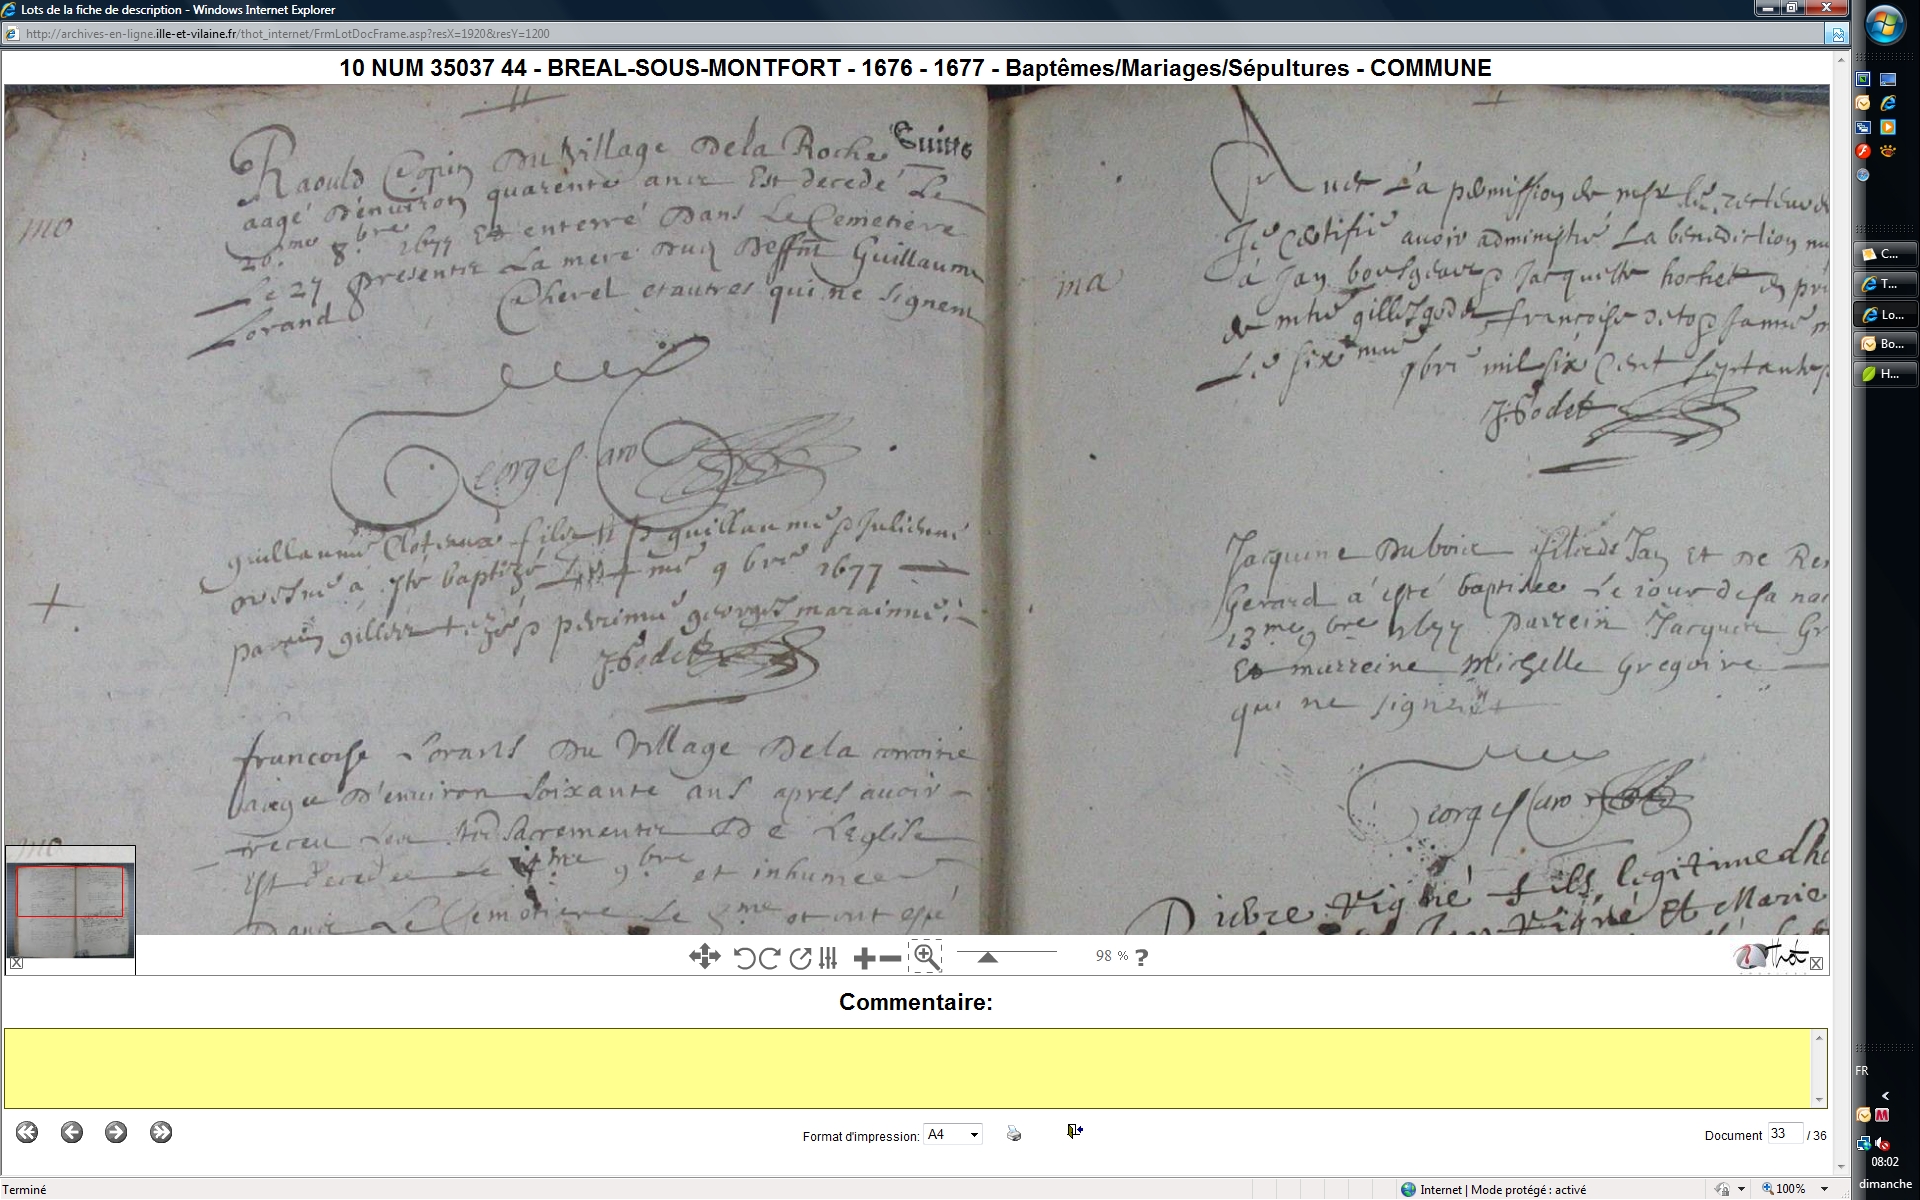
Task: Open the image adjustment sliders tool
Action: (x=828, y=958)
